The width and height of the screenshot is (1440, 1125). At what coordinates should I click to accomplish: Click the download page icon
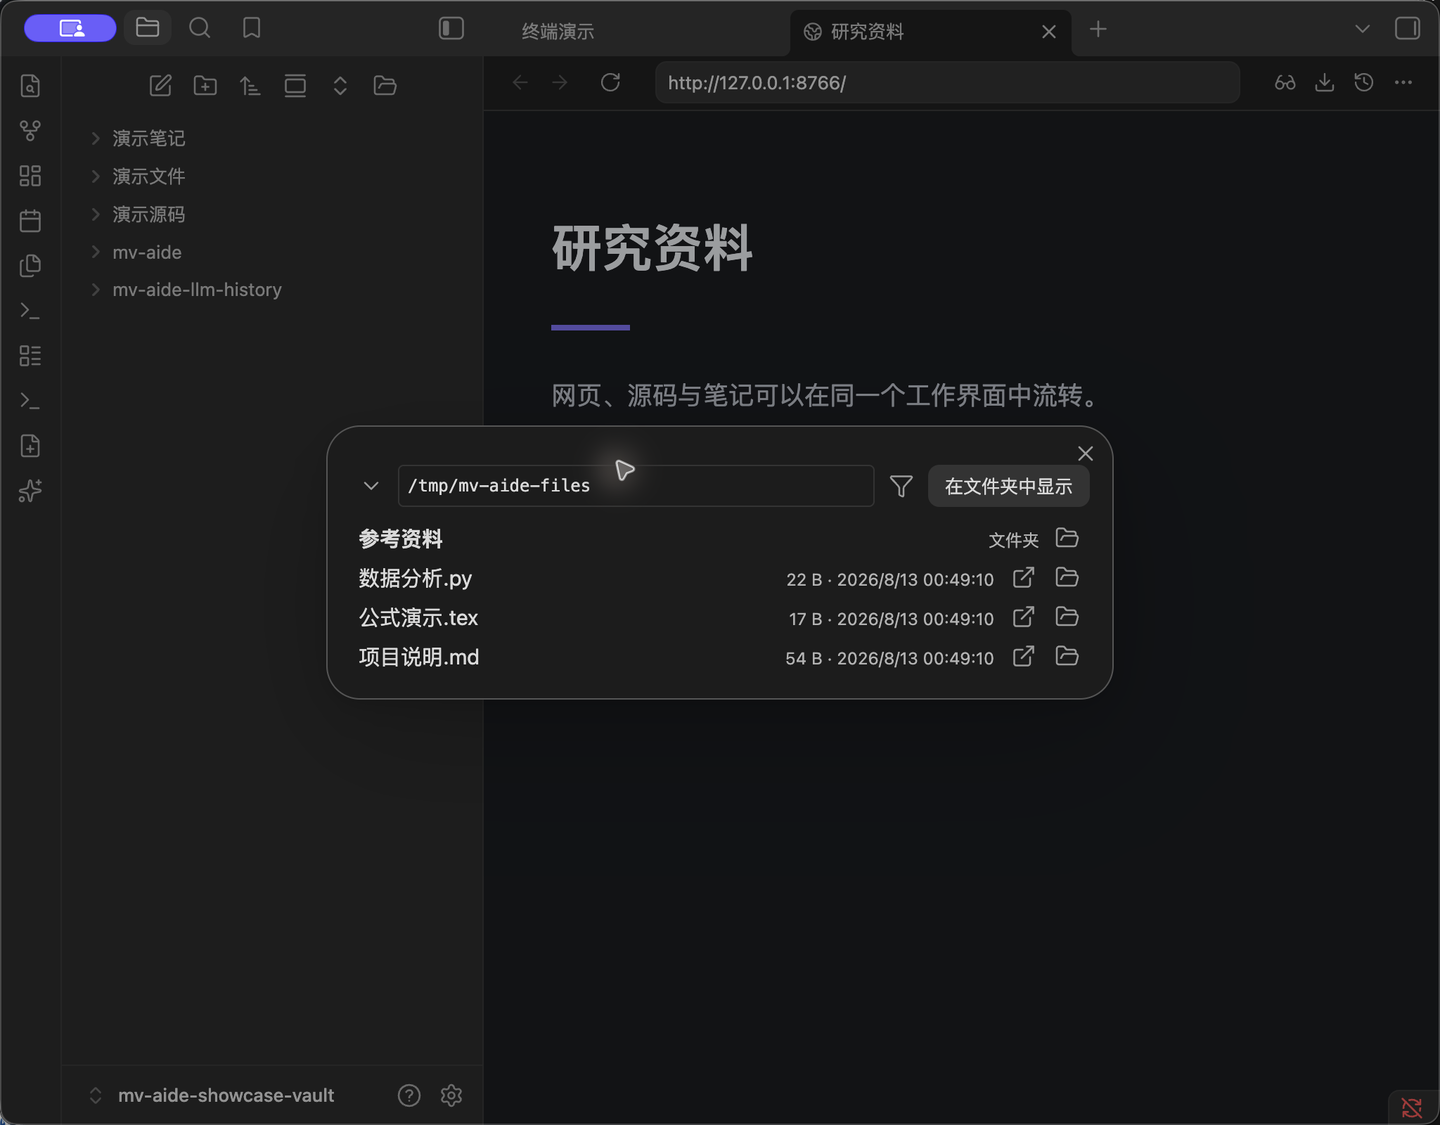click(x=1324, y=82)
